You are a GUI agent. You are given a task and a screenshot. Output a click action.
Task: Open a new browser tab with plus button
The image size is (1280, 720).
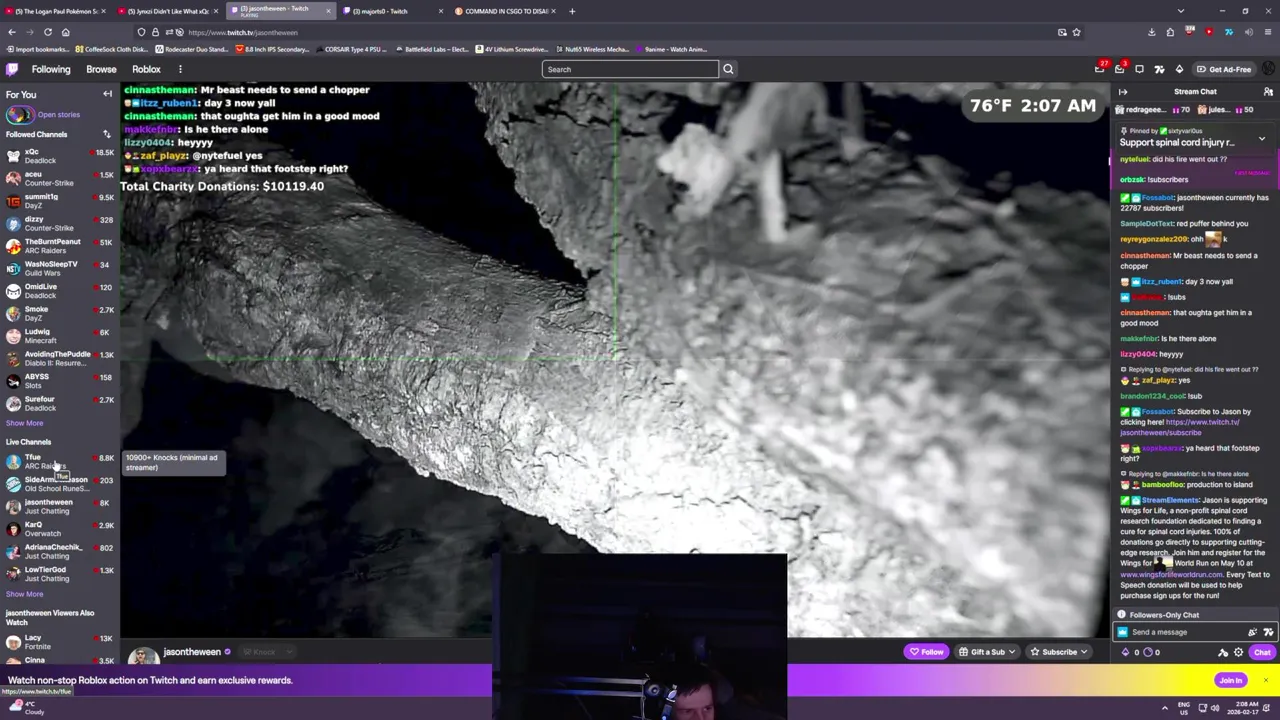(x=572, y=11)
